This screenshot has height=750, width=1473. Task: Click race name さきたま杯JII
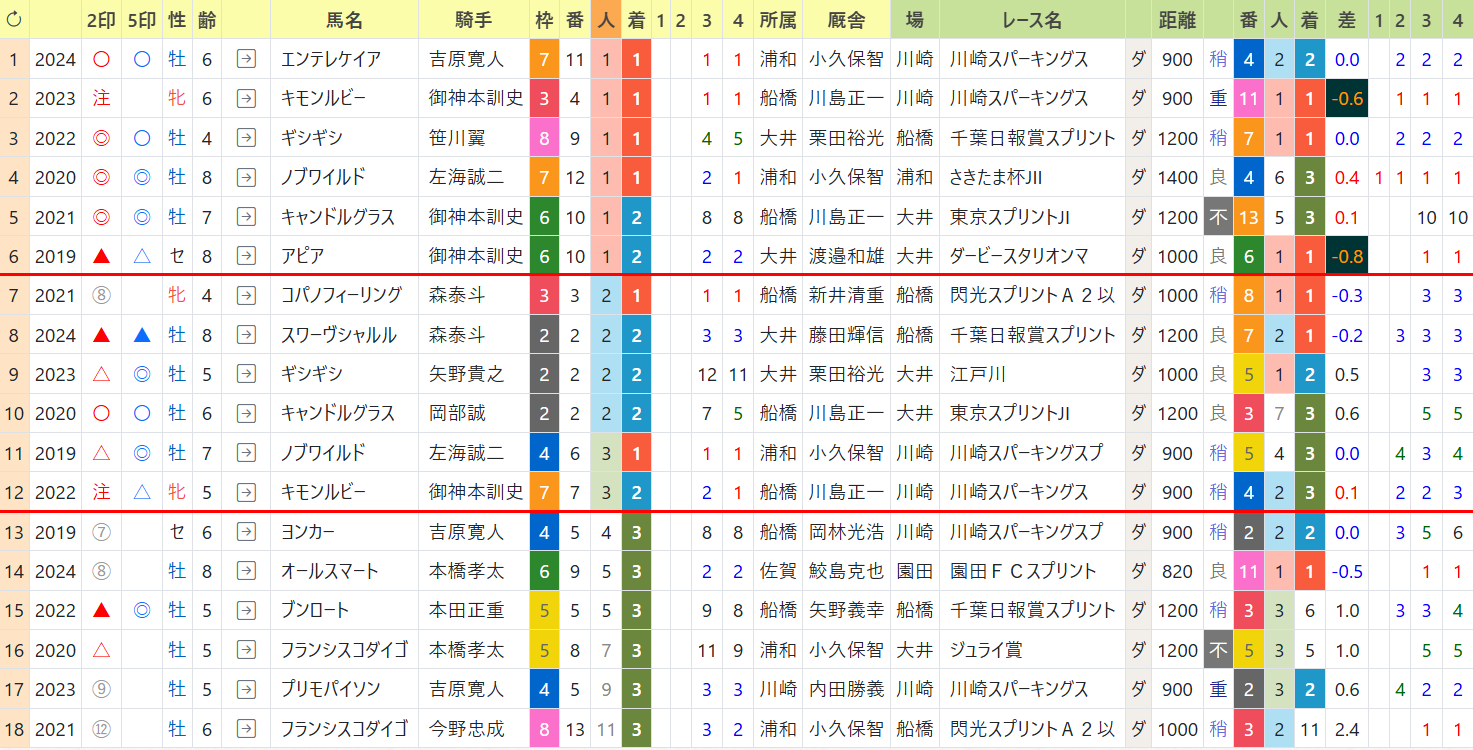(x=996, y=177)
